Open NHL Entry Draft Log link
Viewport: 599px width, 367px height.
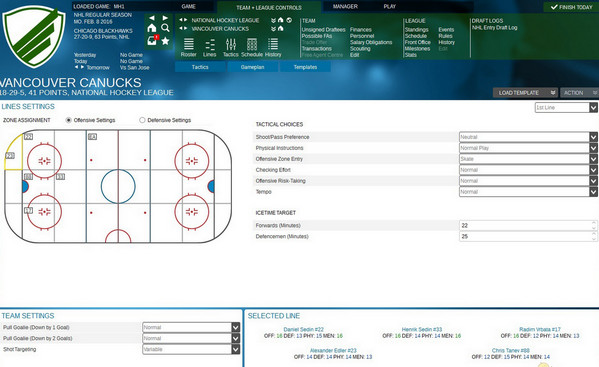[x=494, y=27]
